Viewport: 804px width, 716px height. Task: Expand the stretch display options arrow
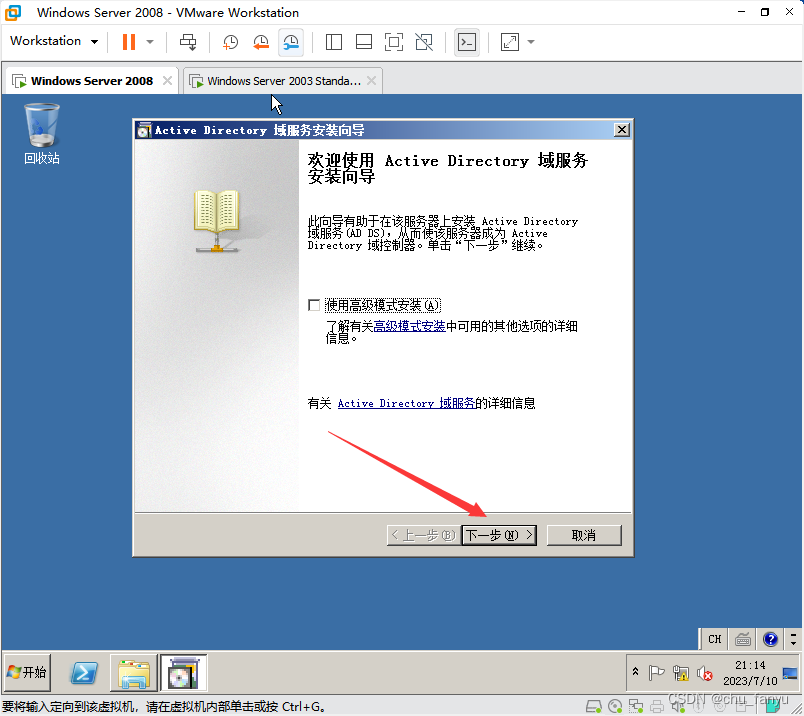click(x=531, y=42)
